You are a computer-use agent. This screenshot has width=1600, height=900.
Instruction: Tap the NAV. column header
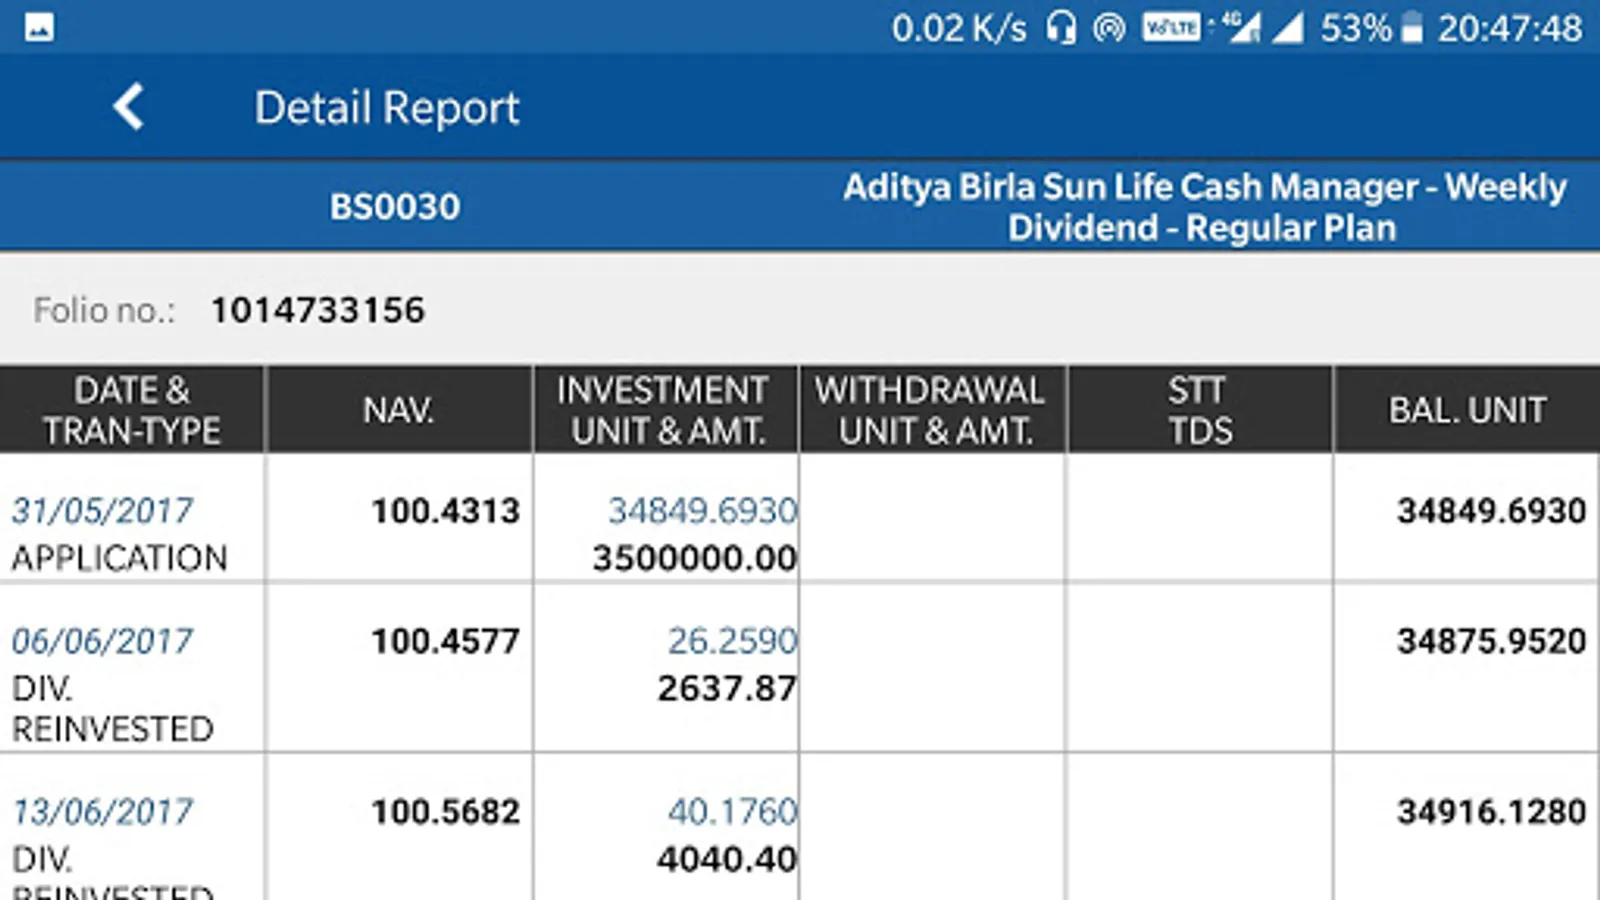pyautogui.click(x=399, y=410)
